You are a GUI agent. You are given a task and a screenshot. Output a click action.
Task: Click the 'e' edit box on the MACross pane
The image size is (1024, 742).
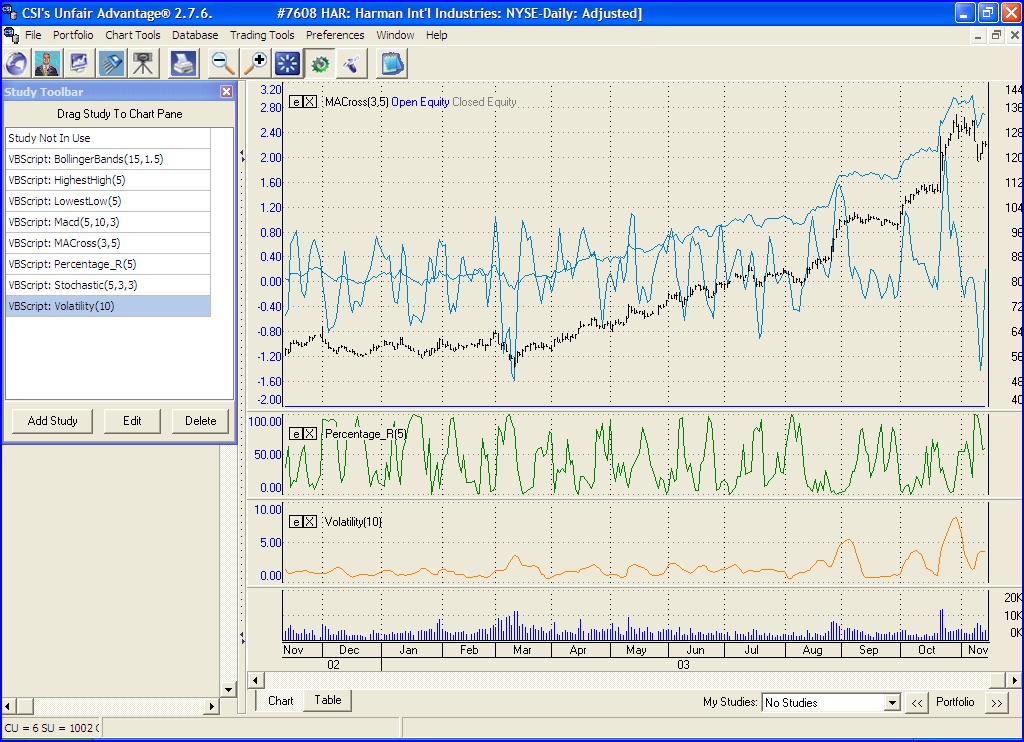click(x=296, y=102)
